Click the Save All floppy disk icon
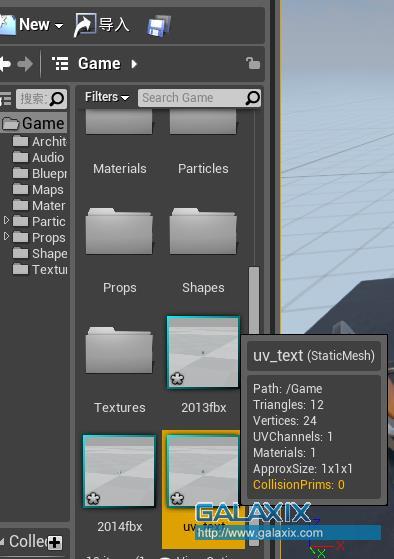The height and width of the screenshot is (559, 394). pos(159,26)
